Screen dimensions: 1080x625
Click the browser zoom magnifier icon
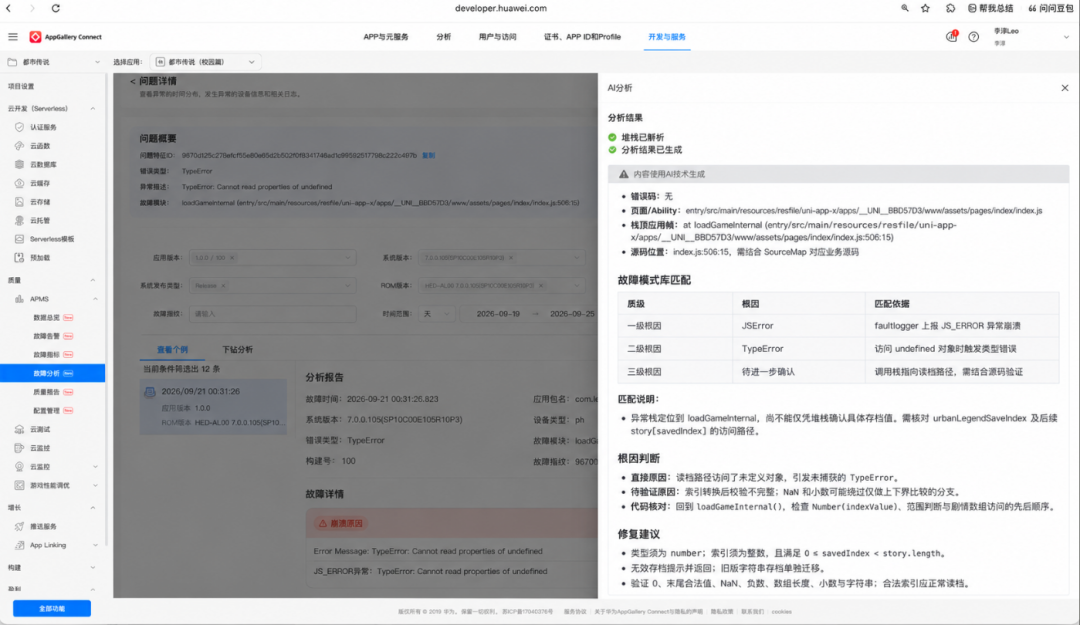pos(905,8)
